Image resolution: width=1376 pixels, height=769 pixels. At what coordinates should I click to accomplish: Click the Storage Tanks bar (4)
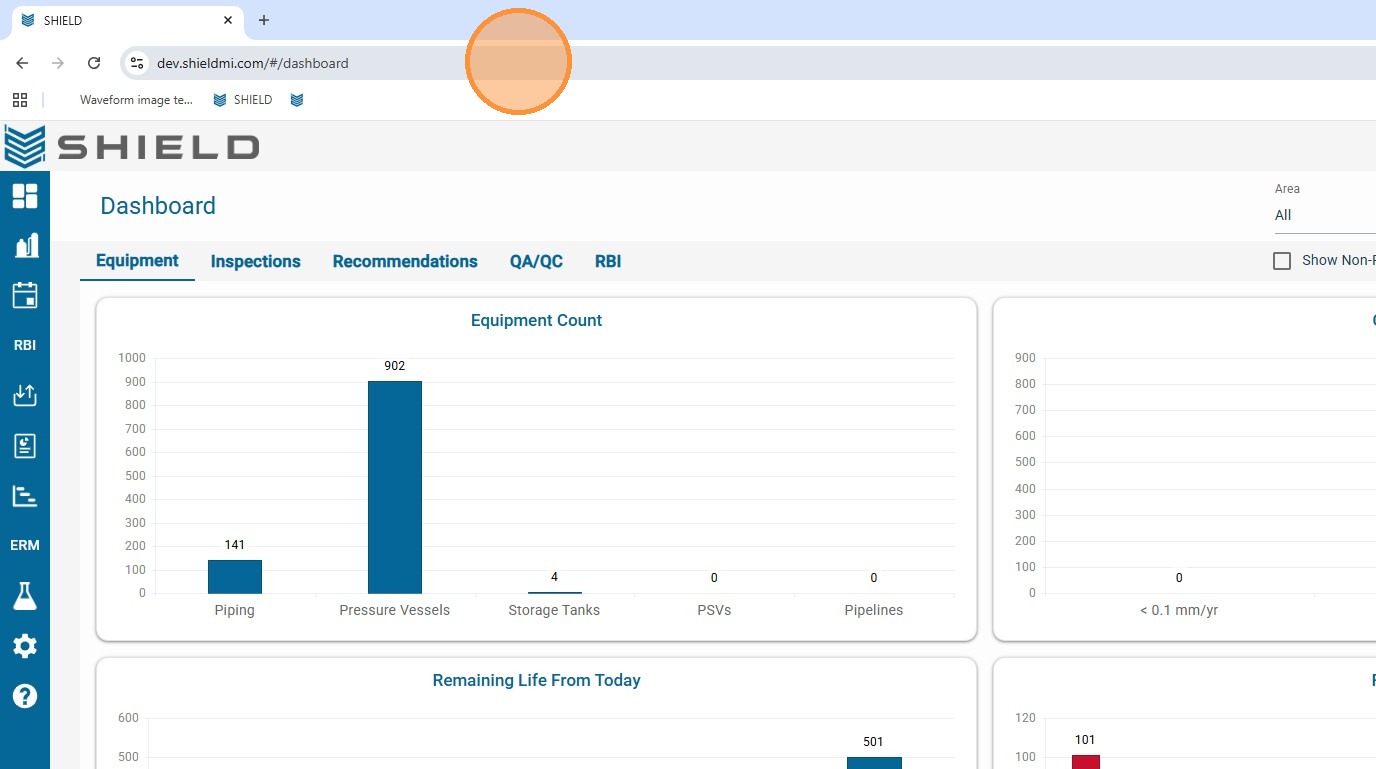click(x=555, y=592)
